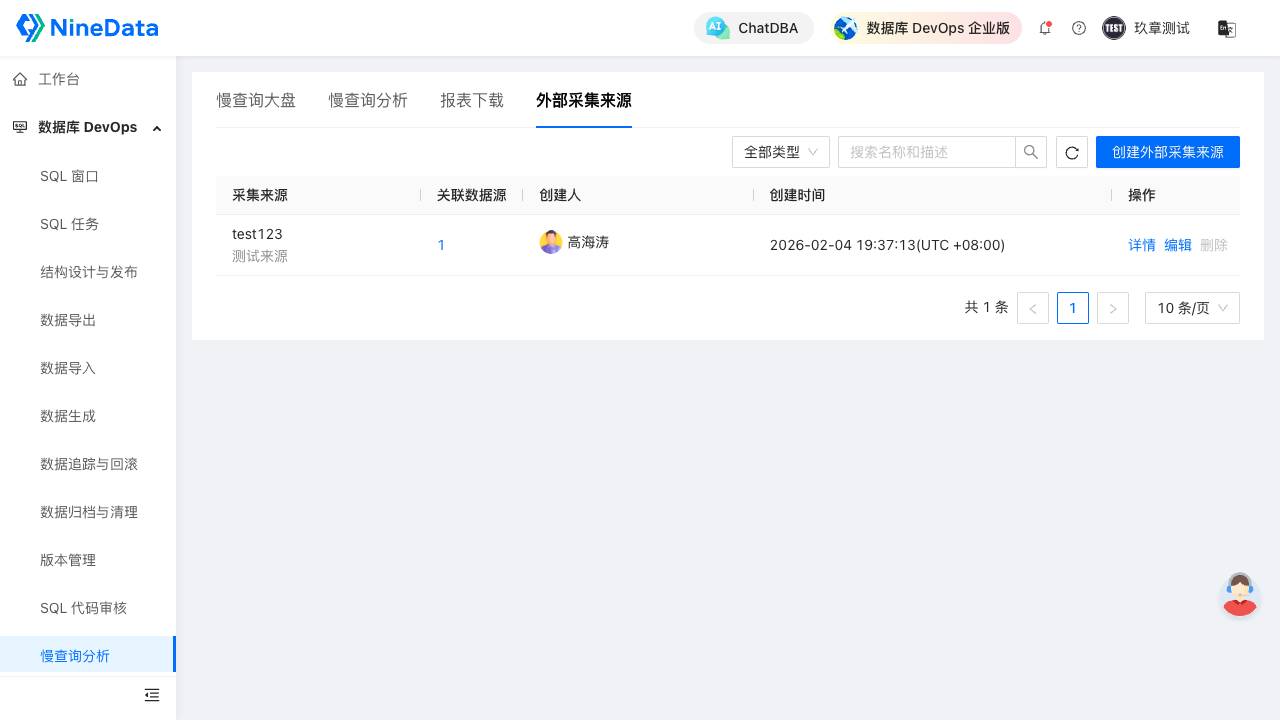The width and height of the screenshot is (1280, 720).
Task: Open the customer service avatar bubble
Action: tap(1239, 594)
